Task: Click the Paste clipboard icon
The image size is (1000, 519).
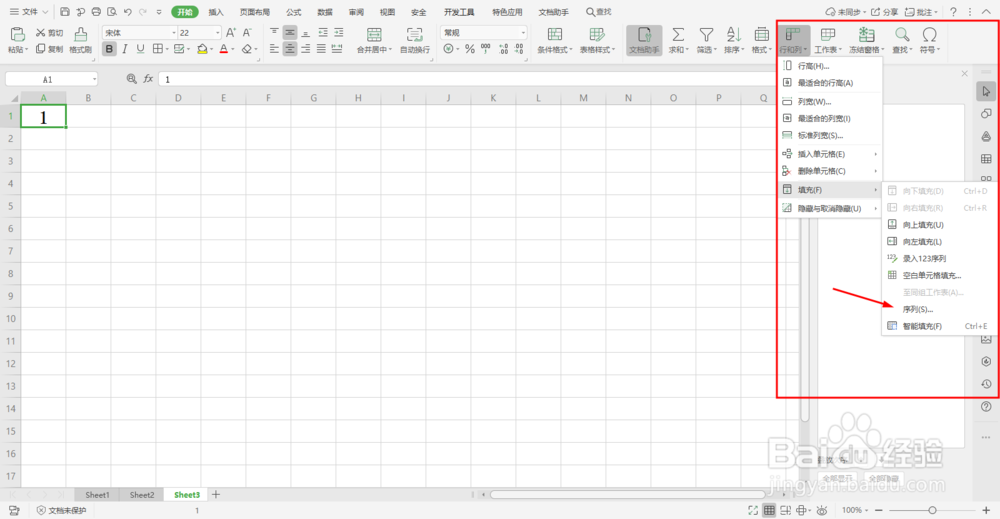Action: point(17,34)
